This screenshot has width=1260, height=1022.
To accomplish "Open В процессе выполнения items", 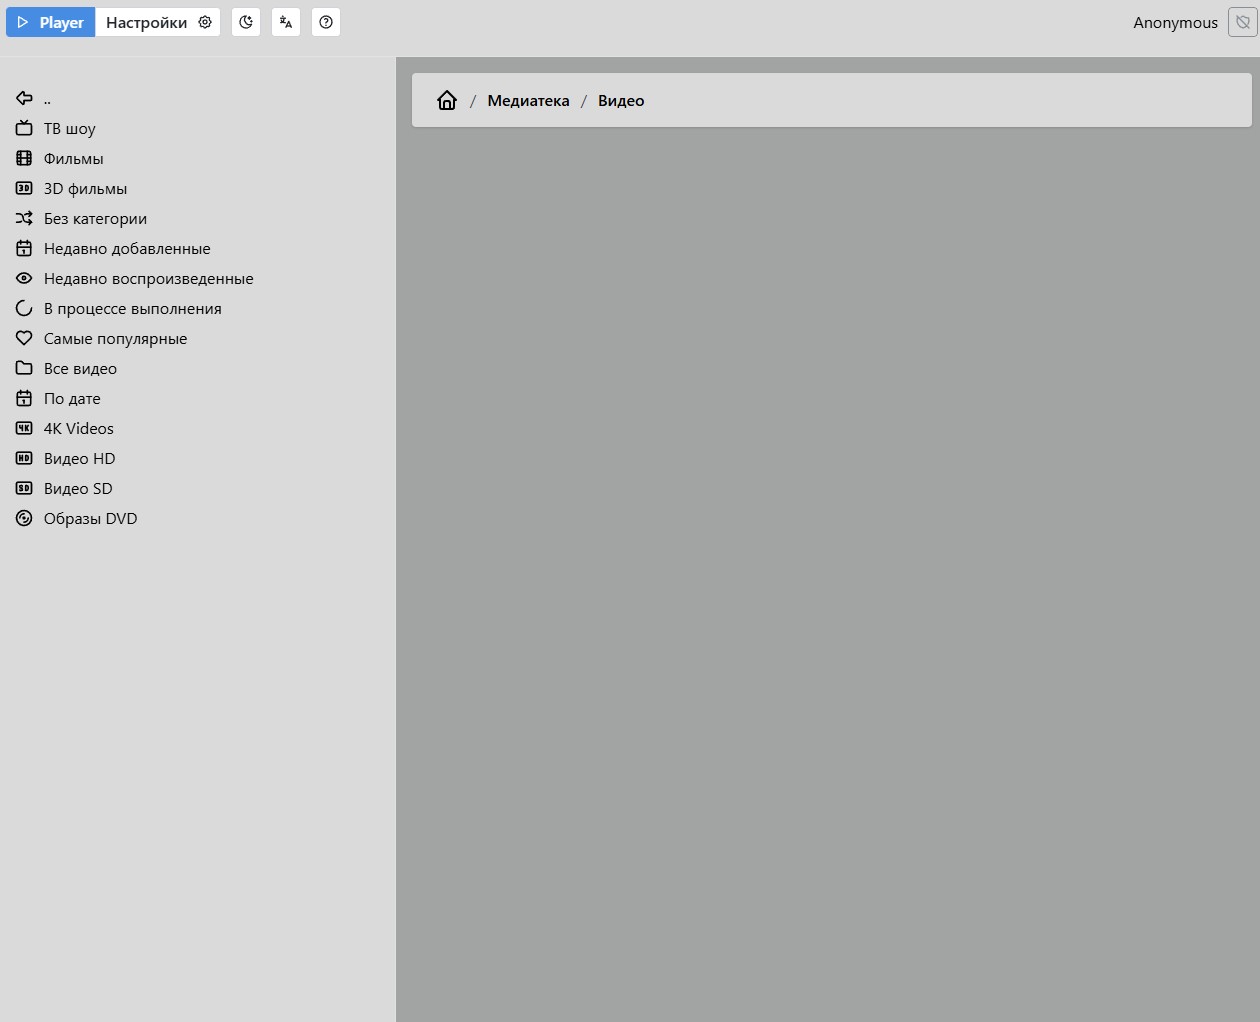I will click(x=132, y=308).
